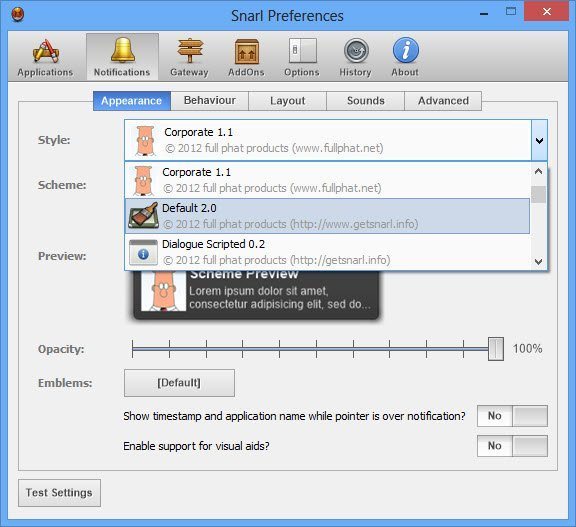Click the Test Settings button
576x527 pixels.
[x=59, y=492]
